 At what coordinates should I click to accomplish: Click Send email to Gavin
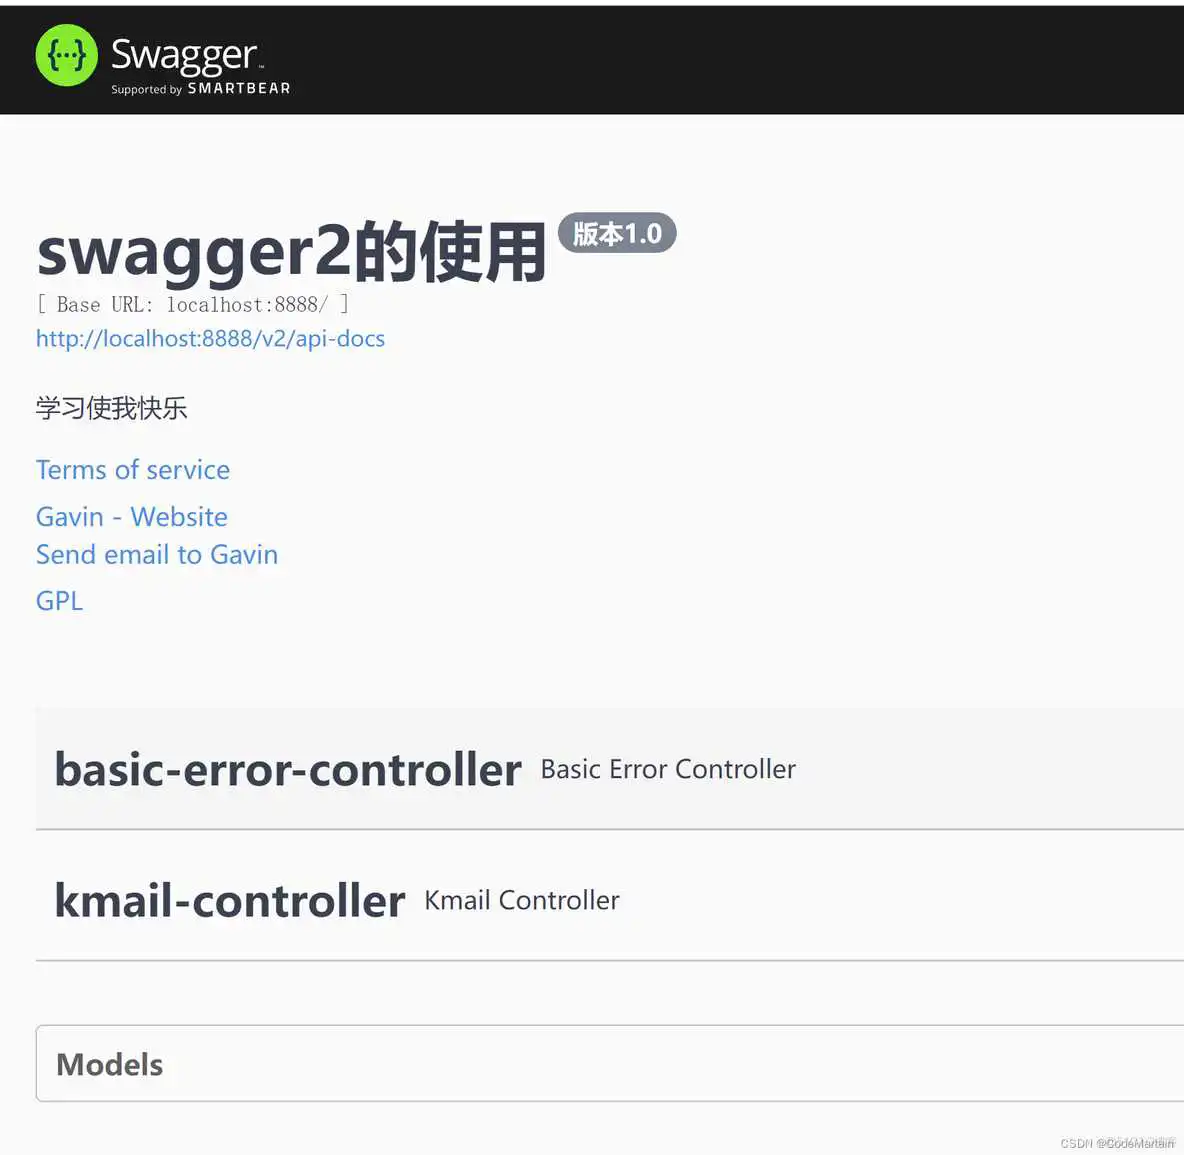tap(157, 554)
